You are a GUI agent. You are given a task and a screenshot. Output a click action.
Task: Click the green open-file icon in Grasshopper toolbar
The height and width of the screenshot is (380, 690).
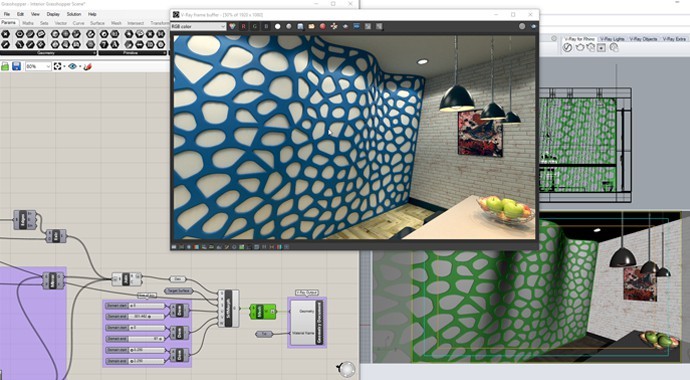click(x=5, y=66)
